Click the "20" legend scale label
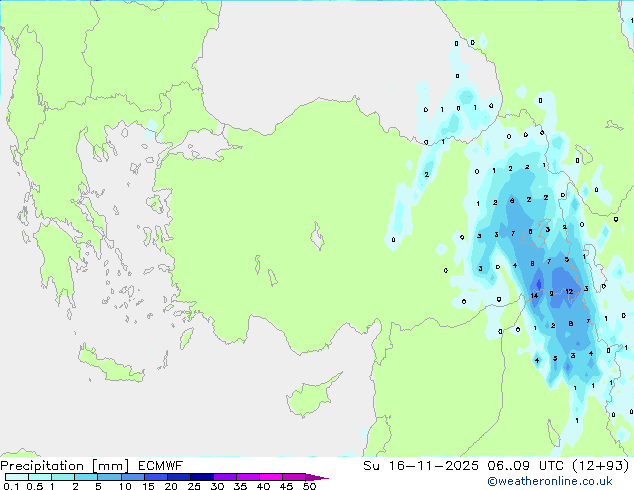Screen dimensions: 634x490 [171, 486]
